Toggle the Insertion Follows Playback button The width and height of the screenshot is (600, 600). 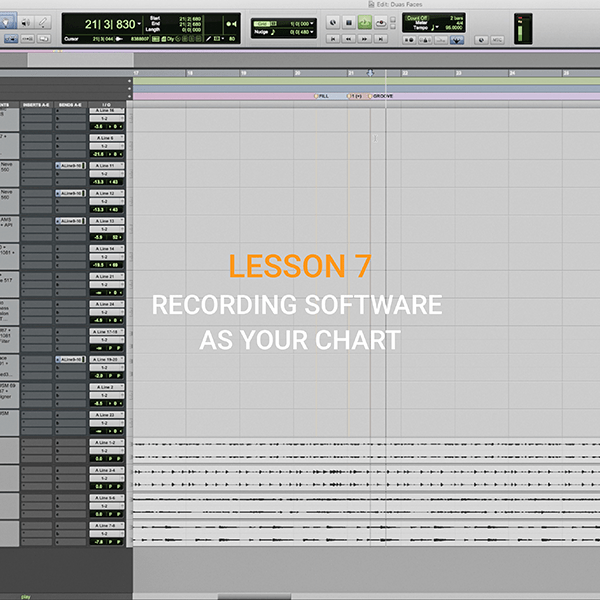point(44,39)
